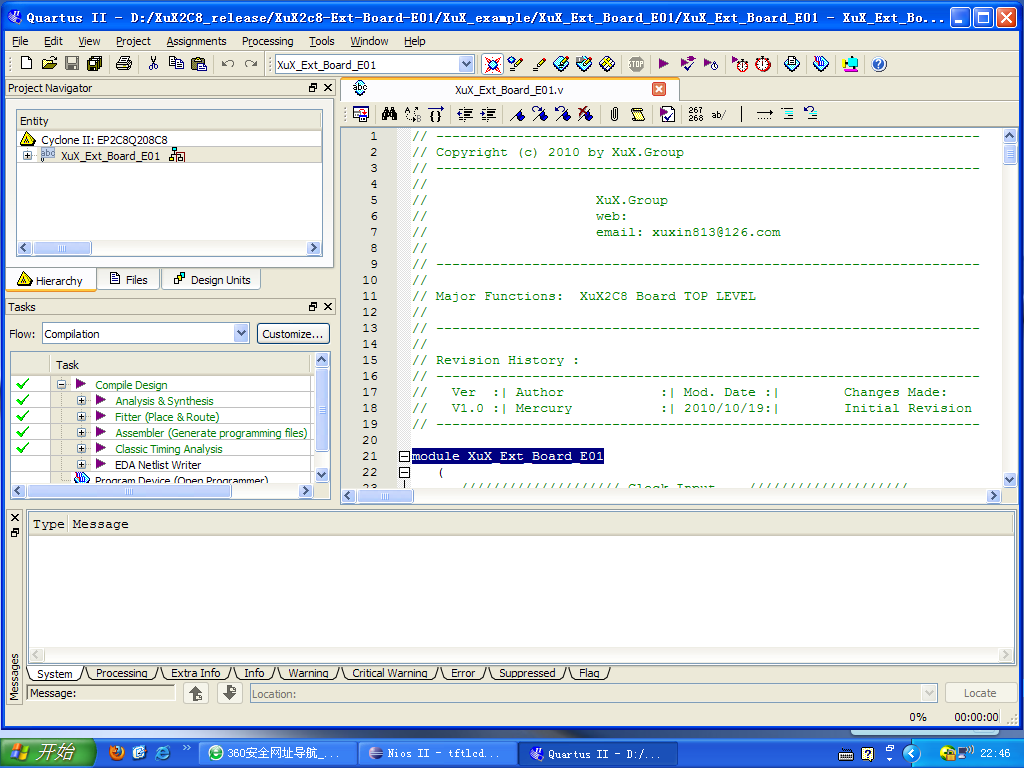Screen dimensions: 1024x768
Task: Close the XuX_Ext_Board_E01.v editor tab
Action: 659,89
